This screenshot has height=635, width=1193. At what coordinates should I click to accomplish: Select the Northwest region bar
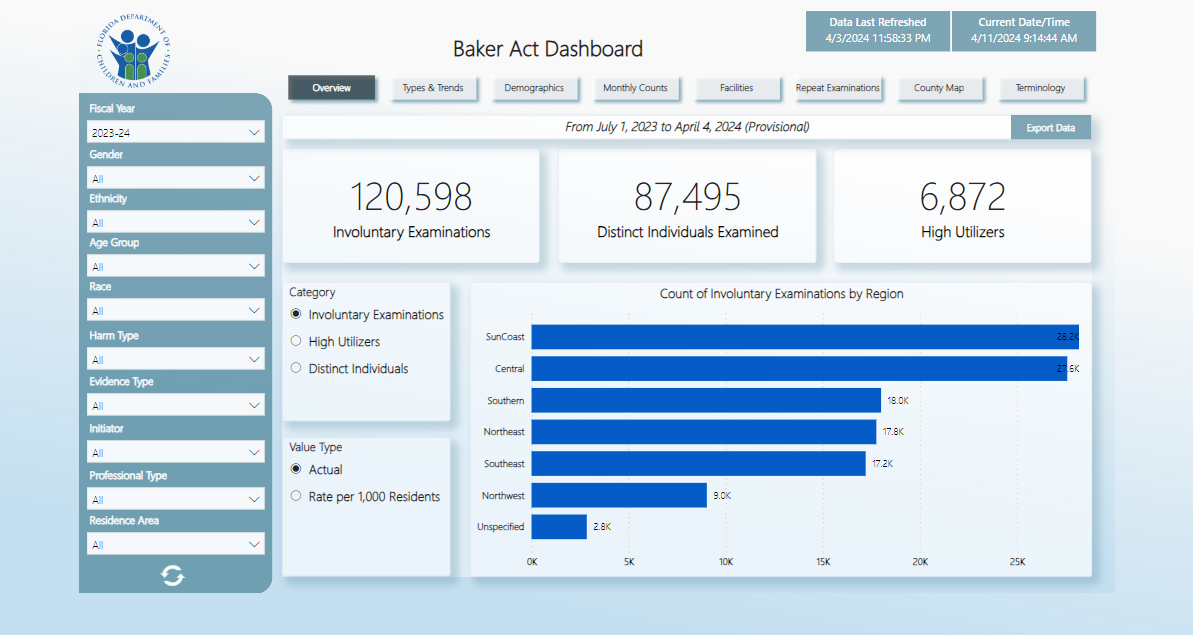click(x=618, y=495)
